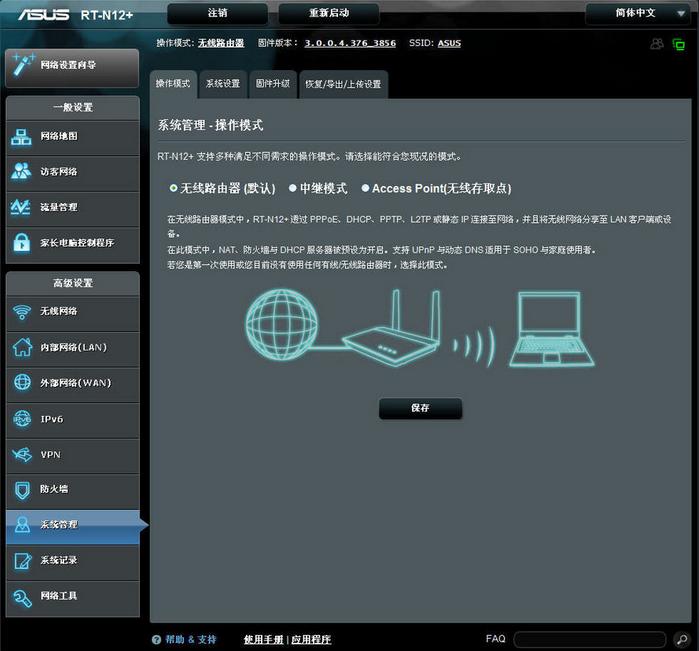Open the 应用程序 utility link
Viewport: 699px width, 651px height.
coord(311,640)
